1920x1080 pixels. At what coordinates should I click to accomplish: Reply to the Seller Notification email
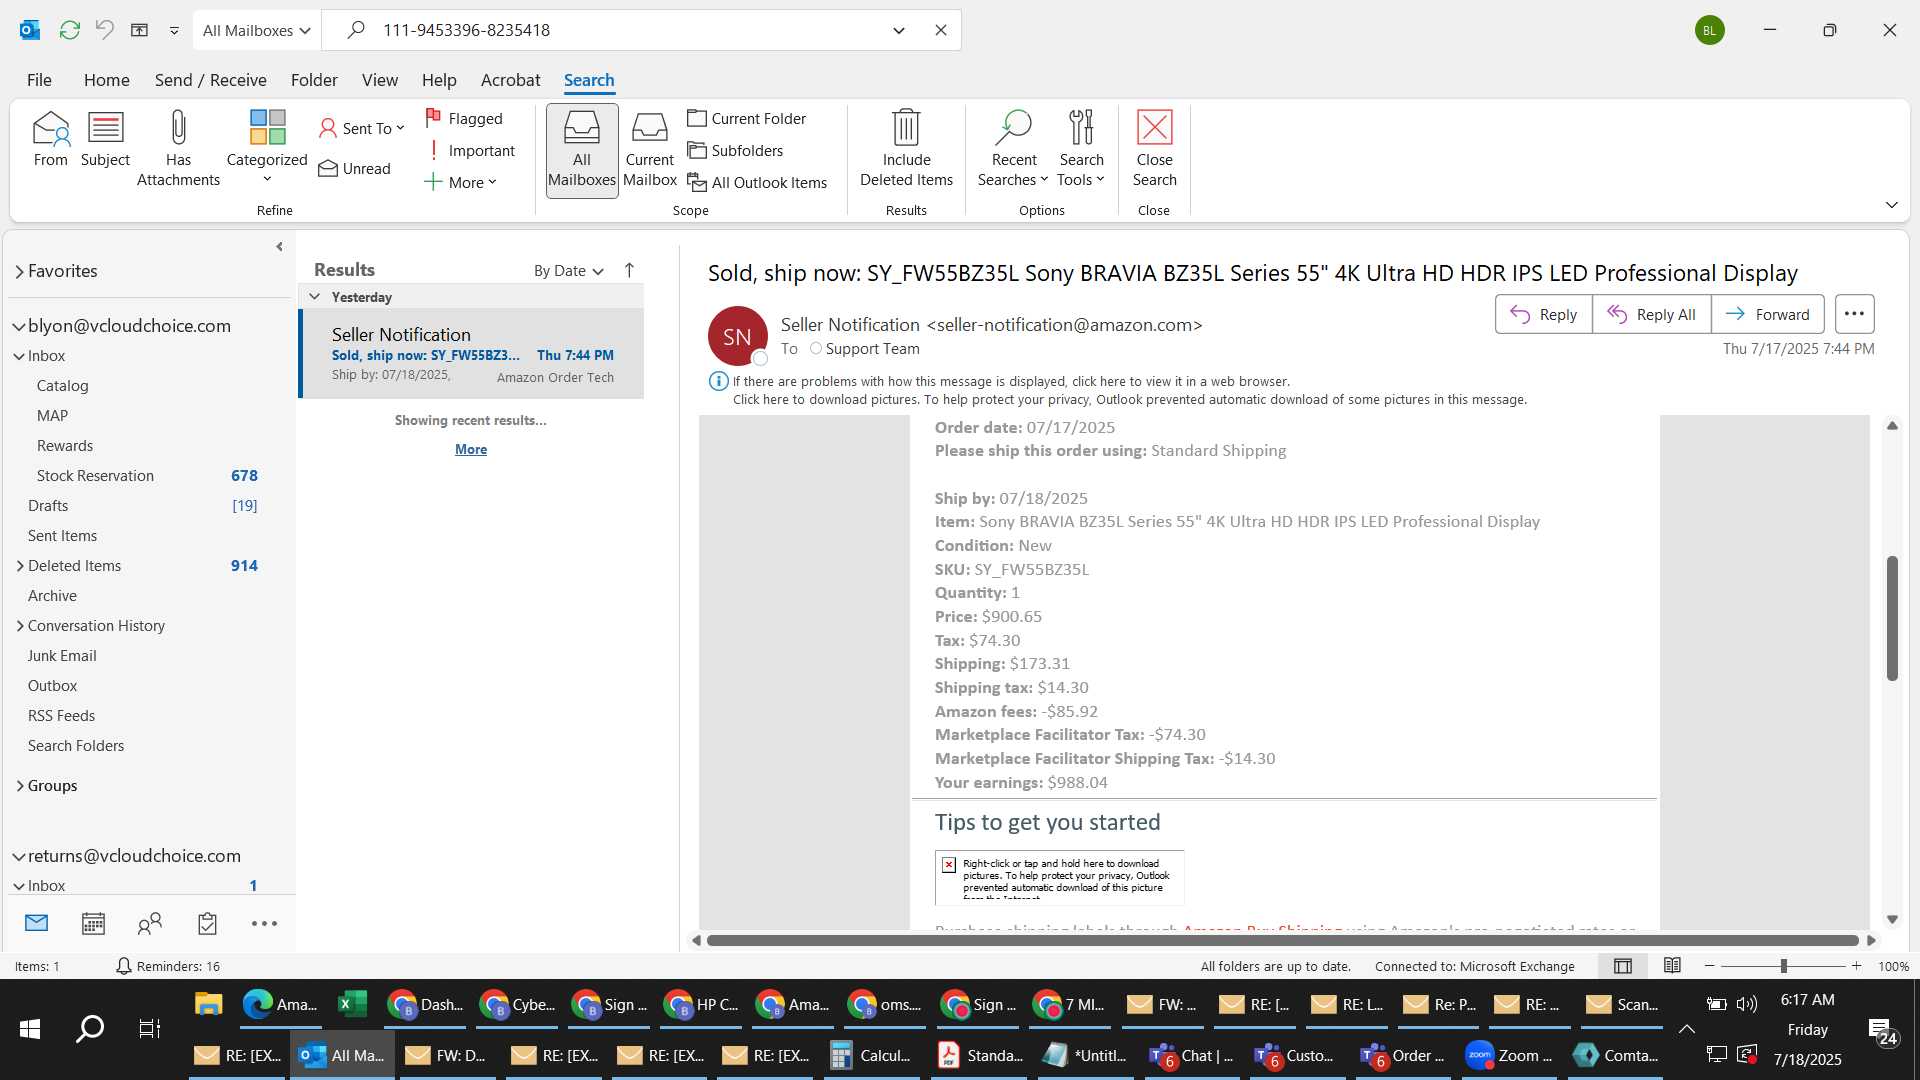[x=1543, y=314]
